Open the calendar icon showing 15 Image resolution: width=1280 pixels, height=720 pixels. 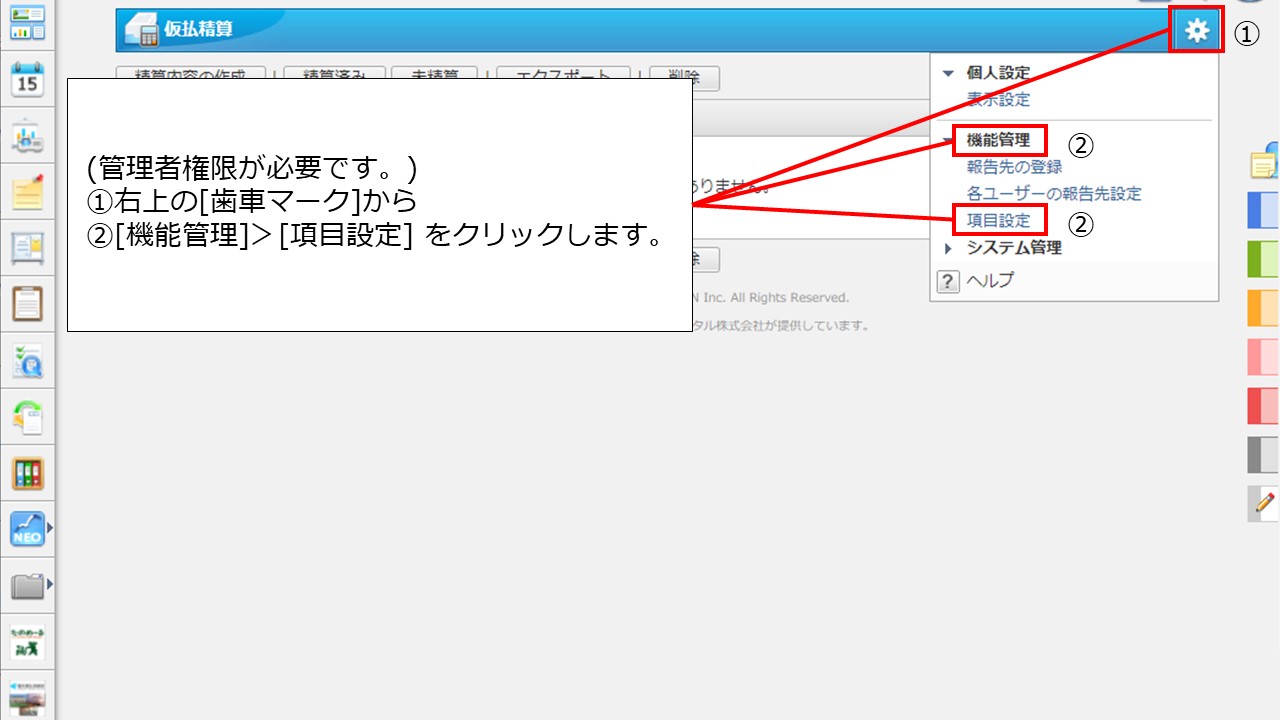click(28, 78)
